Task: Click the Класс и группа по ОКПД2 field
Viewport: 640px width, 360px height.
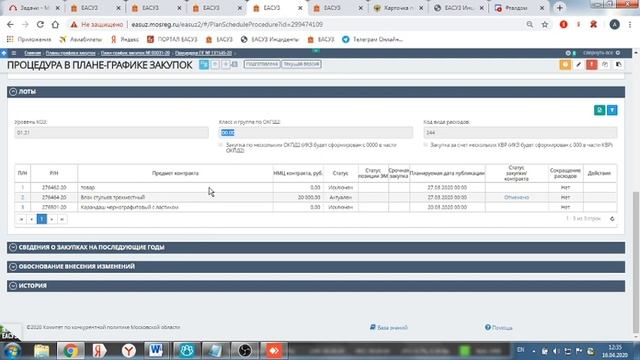Action: tap(316, 133)
